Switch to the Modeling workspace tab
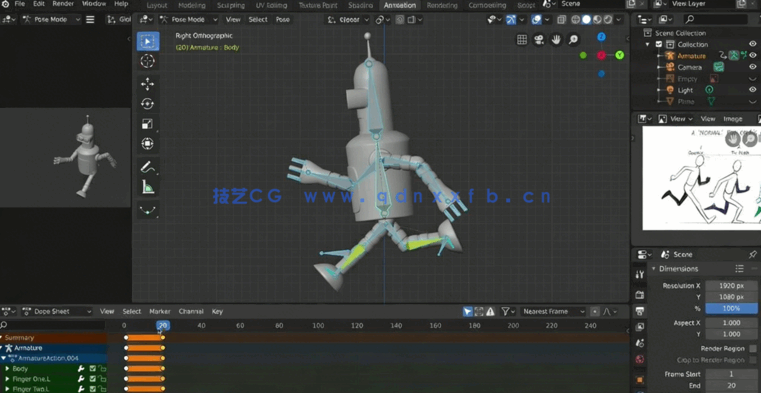Image resolution: width=761 pixels, height=393 pixels. point(192,5)
